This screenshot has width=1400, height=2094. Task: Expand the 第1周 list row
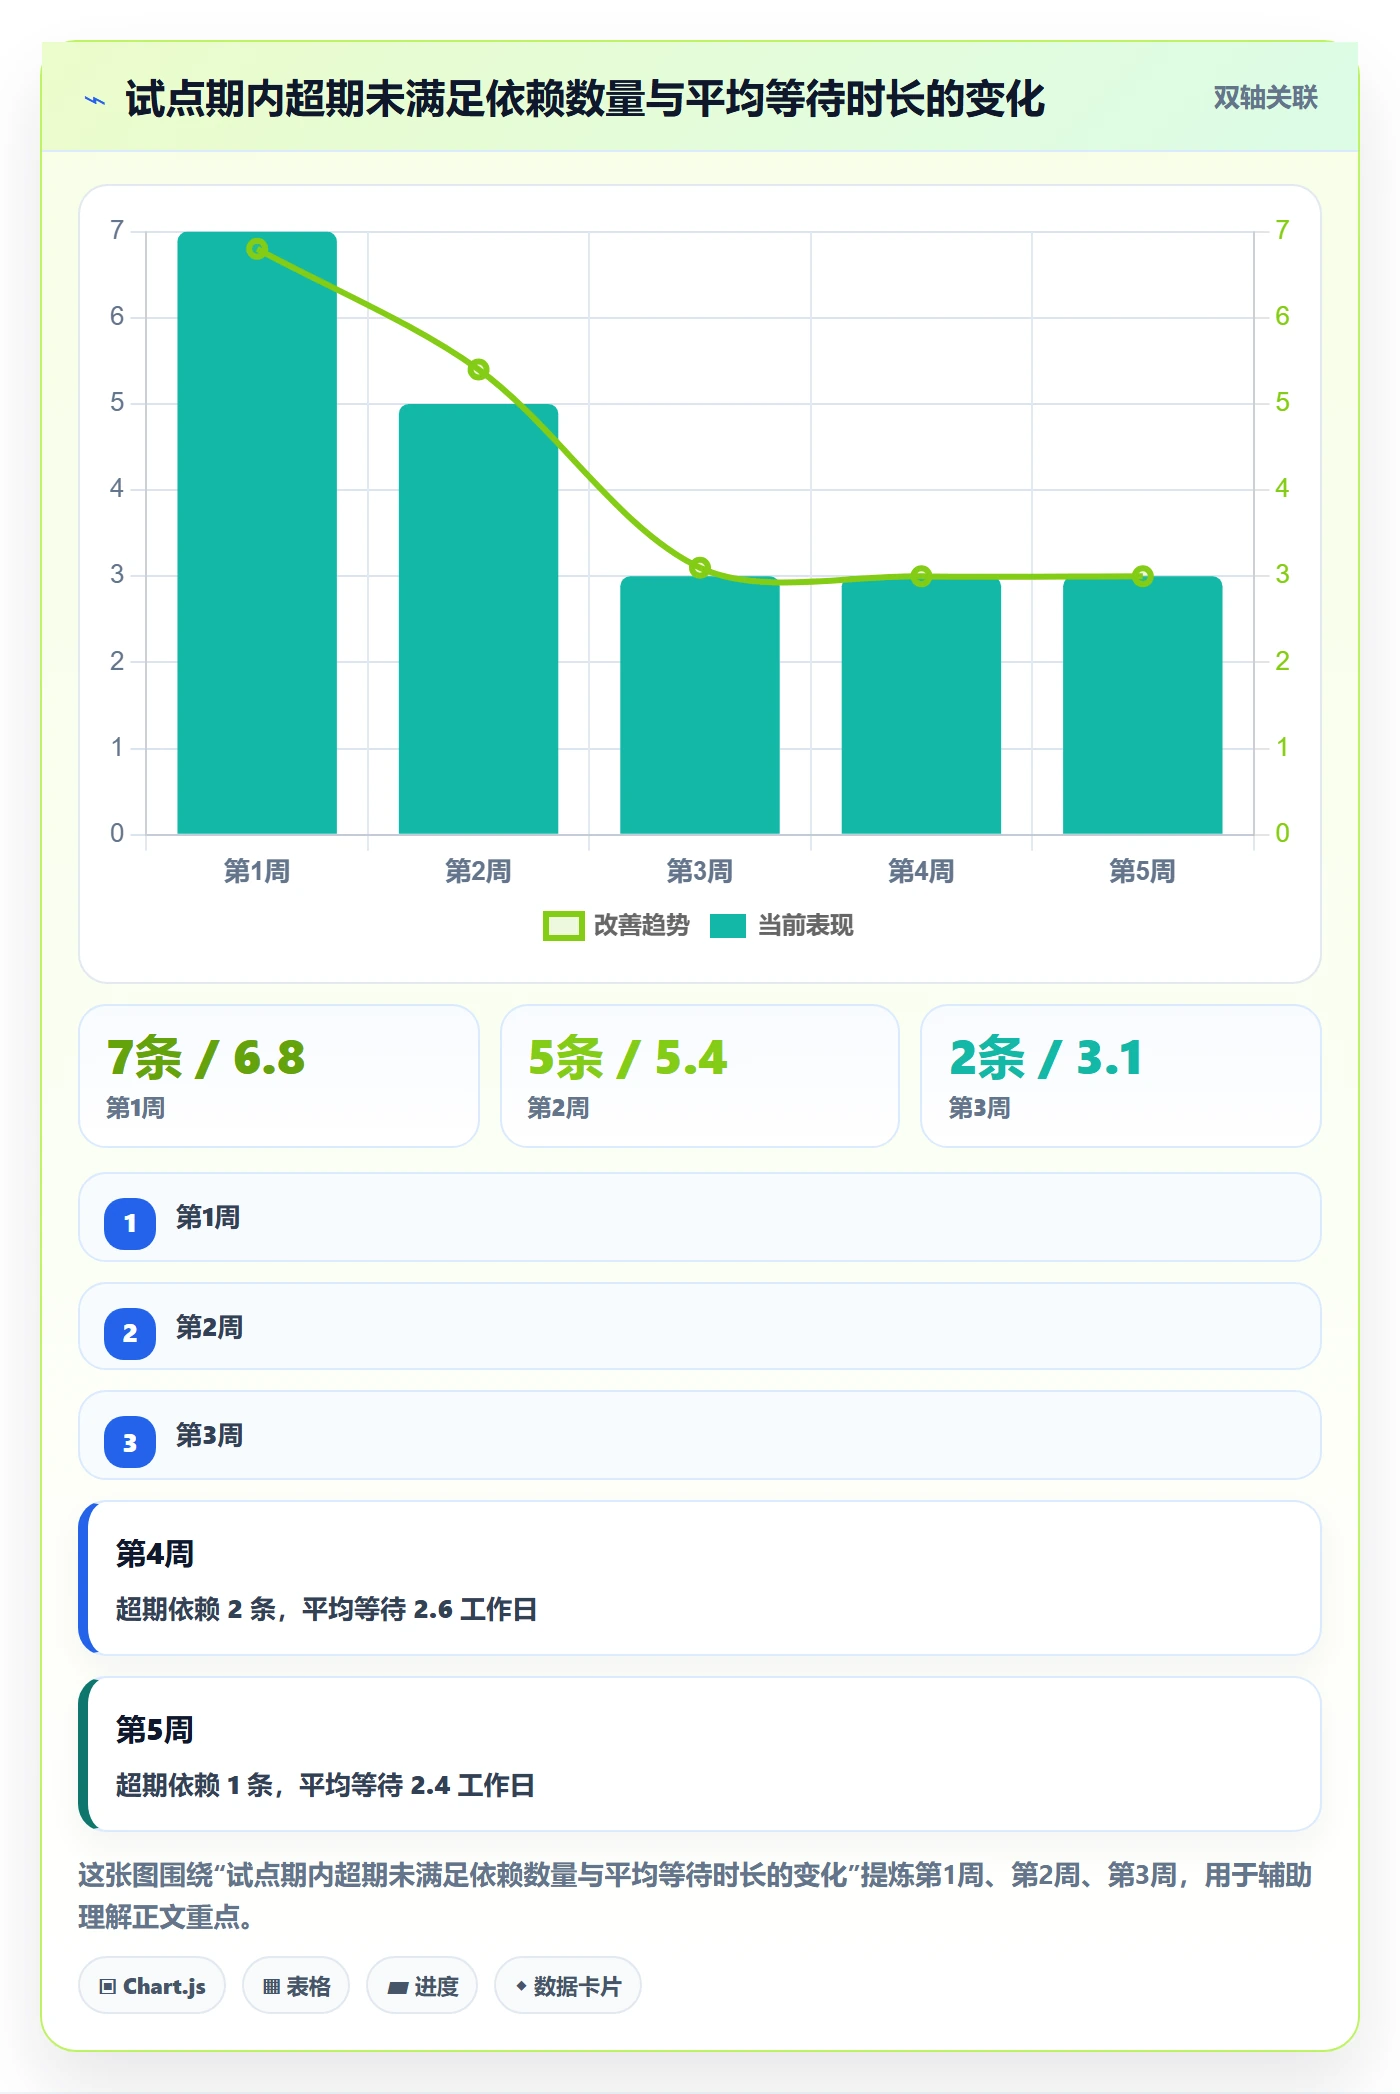point(700,1218)
